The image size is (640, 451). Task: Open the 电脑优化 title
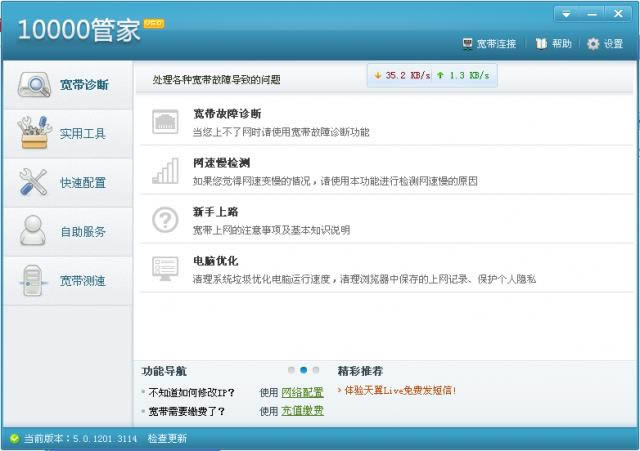(x=216, y=261)
